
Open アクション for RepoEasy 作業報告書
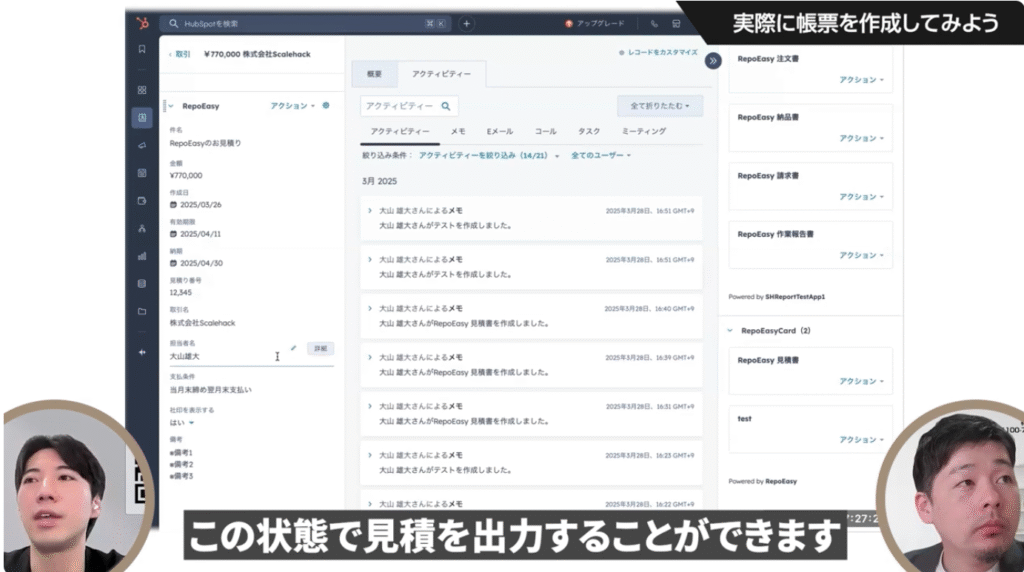(x=861, y=255)
